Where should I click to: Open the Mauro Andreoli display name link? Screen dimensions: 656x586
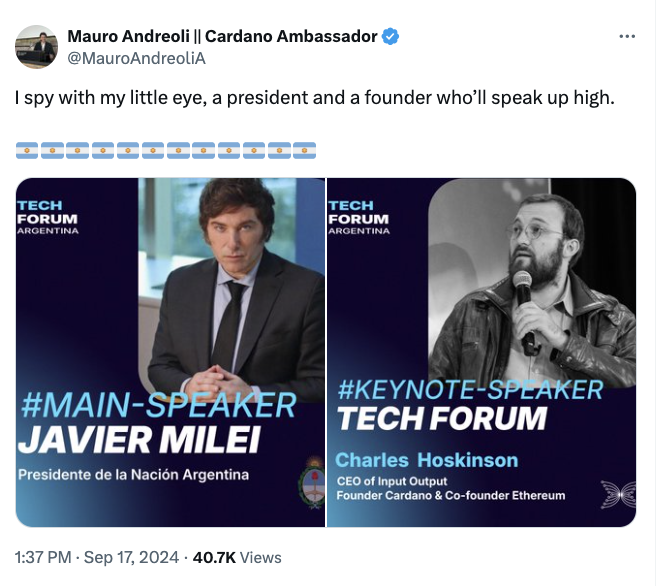[222, 36]
